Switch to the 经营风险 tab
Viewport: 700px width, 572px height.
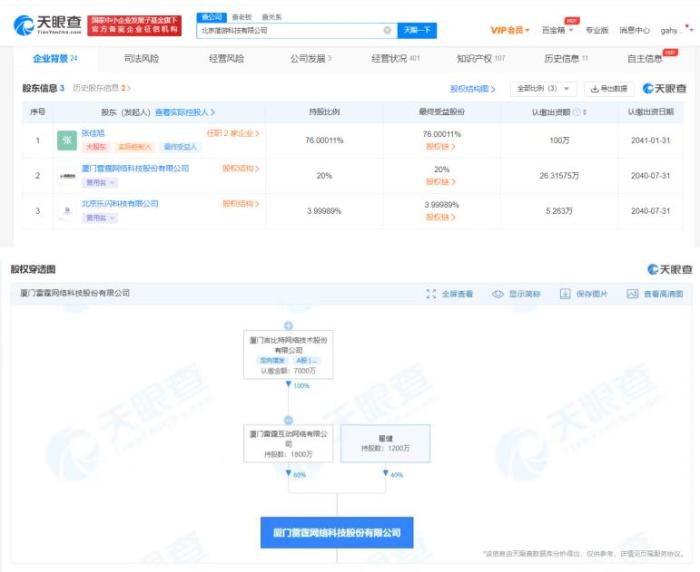(226, 58)
